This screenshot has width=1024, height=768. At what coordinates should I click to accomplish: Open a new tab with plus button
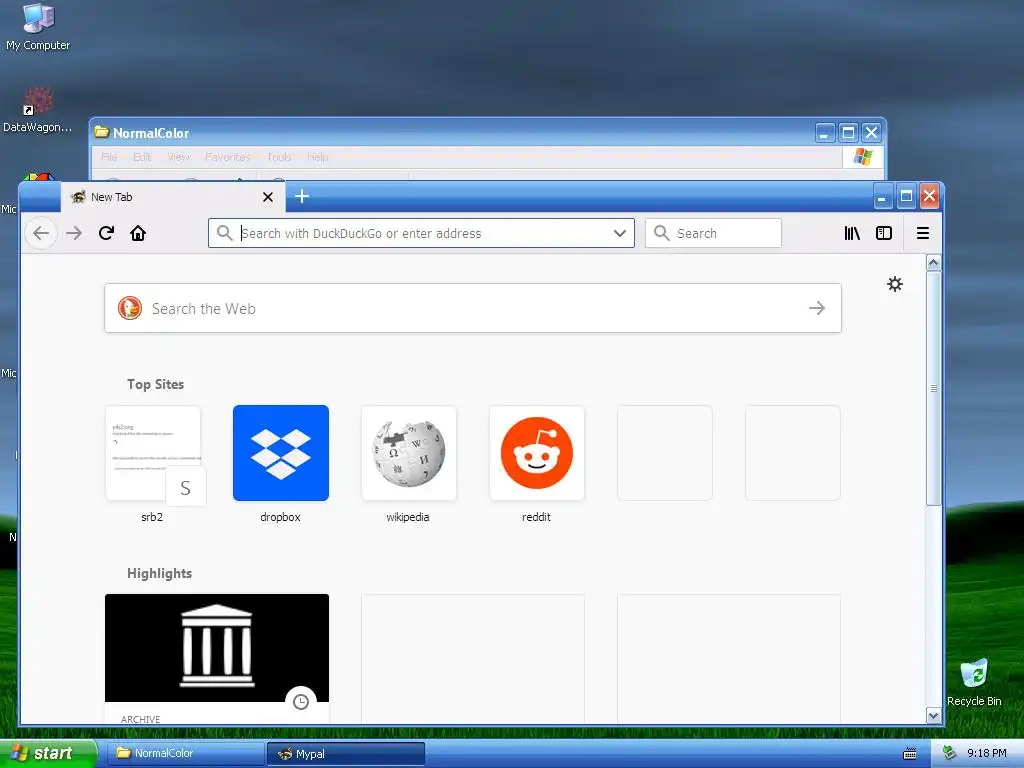point(302,196)
